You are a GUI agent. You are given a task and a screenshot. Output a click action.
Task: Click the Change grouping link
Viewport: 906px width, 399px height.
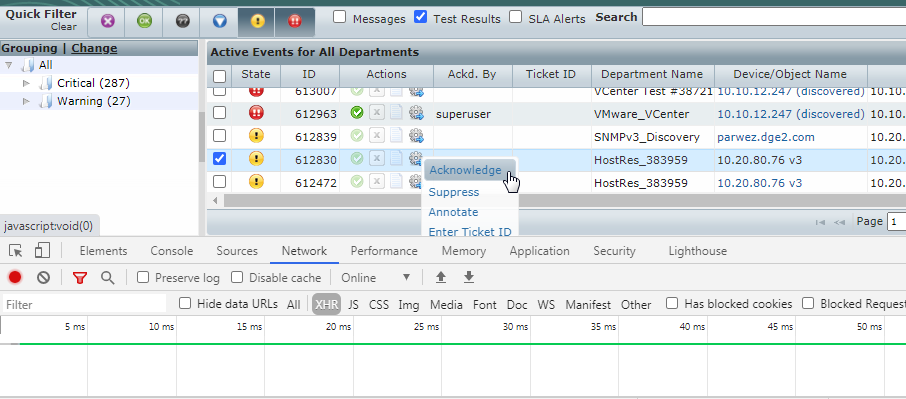pyautogui.click(x=94, y=48)
